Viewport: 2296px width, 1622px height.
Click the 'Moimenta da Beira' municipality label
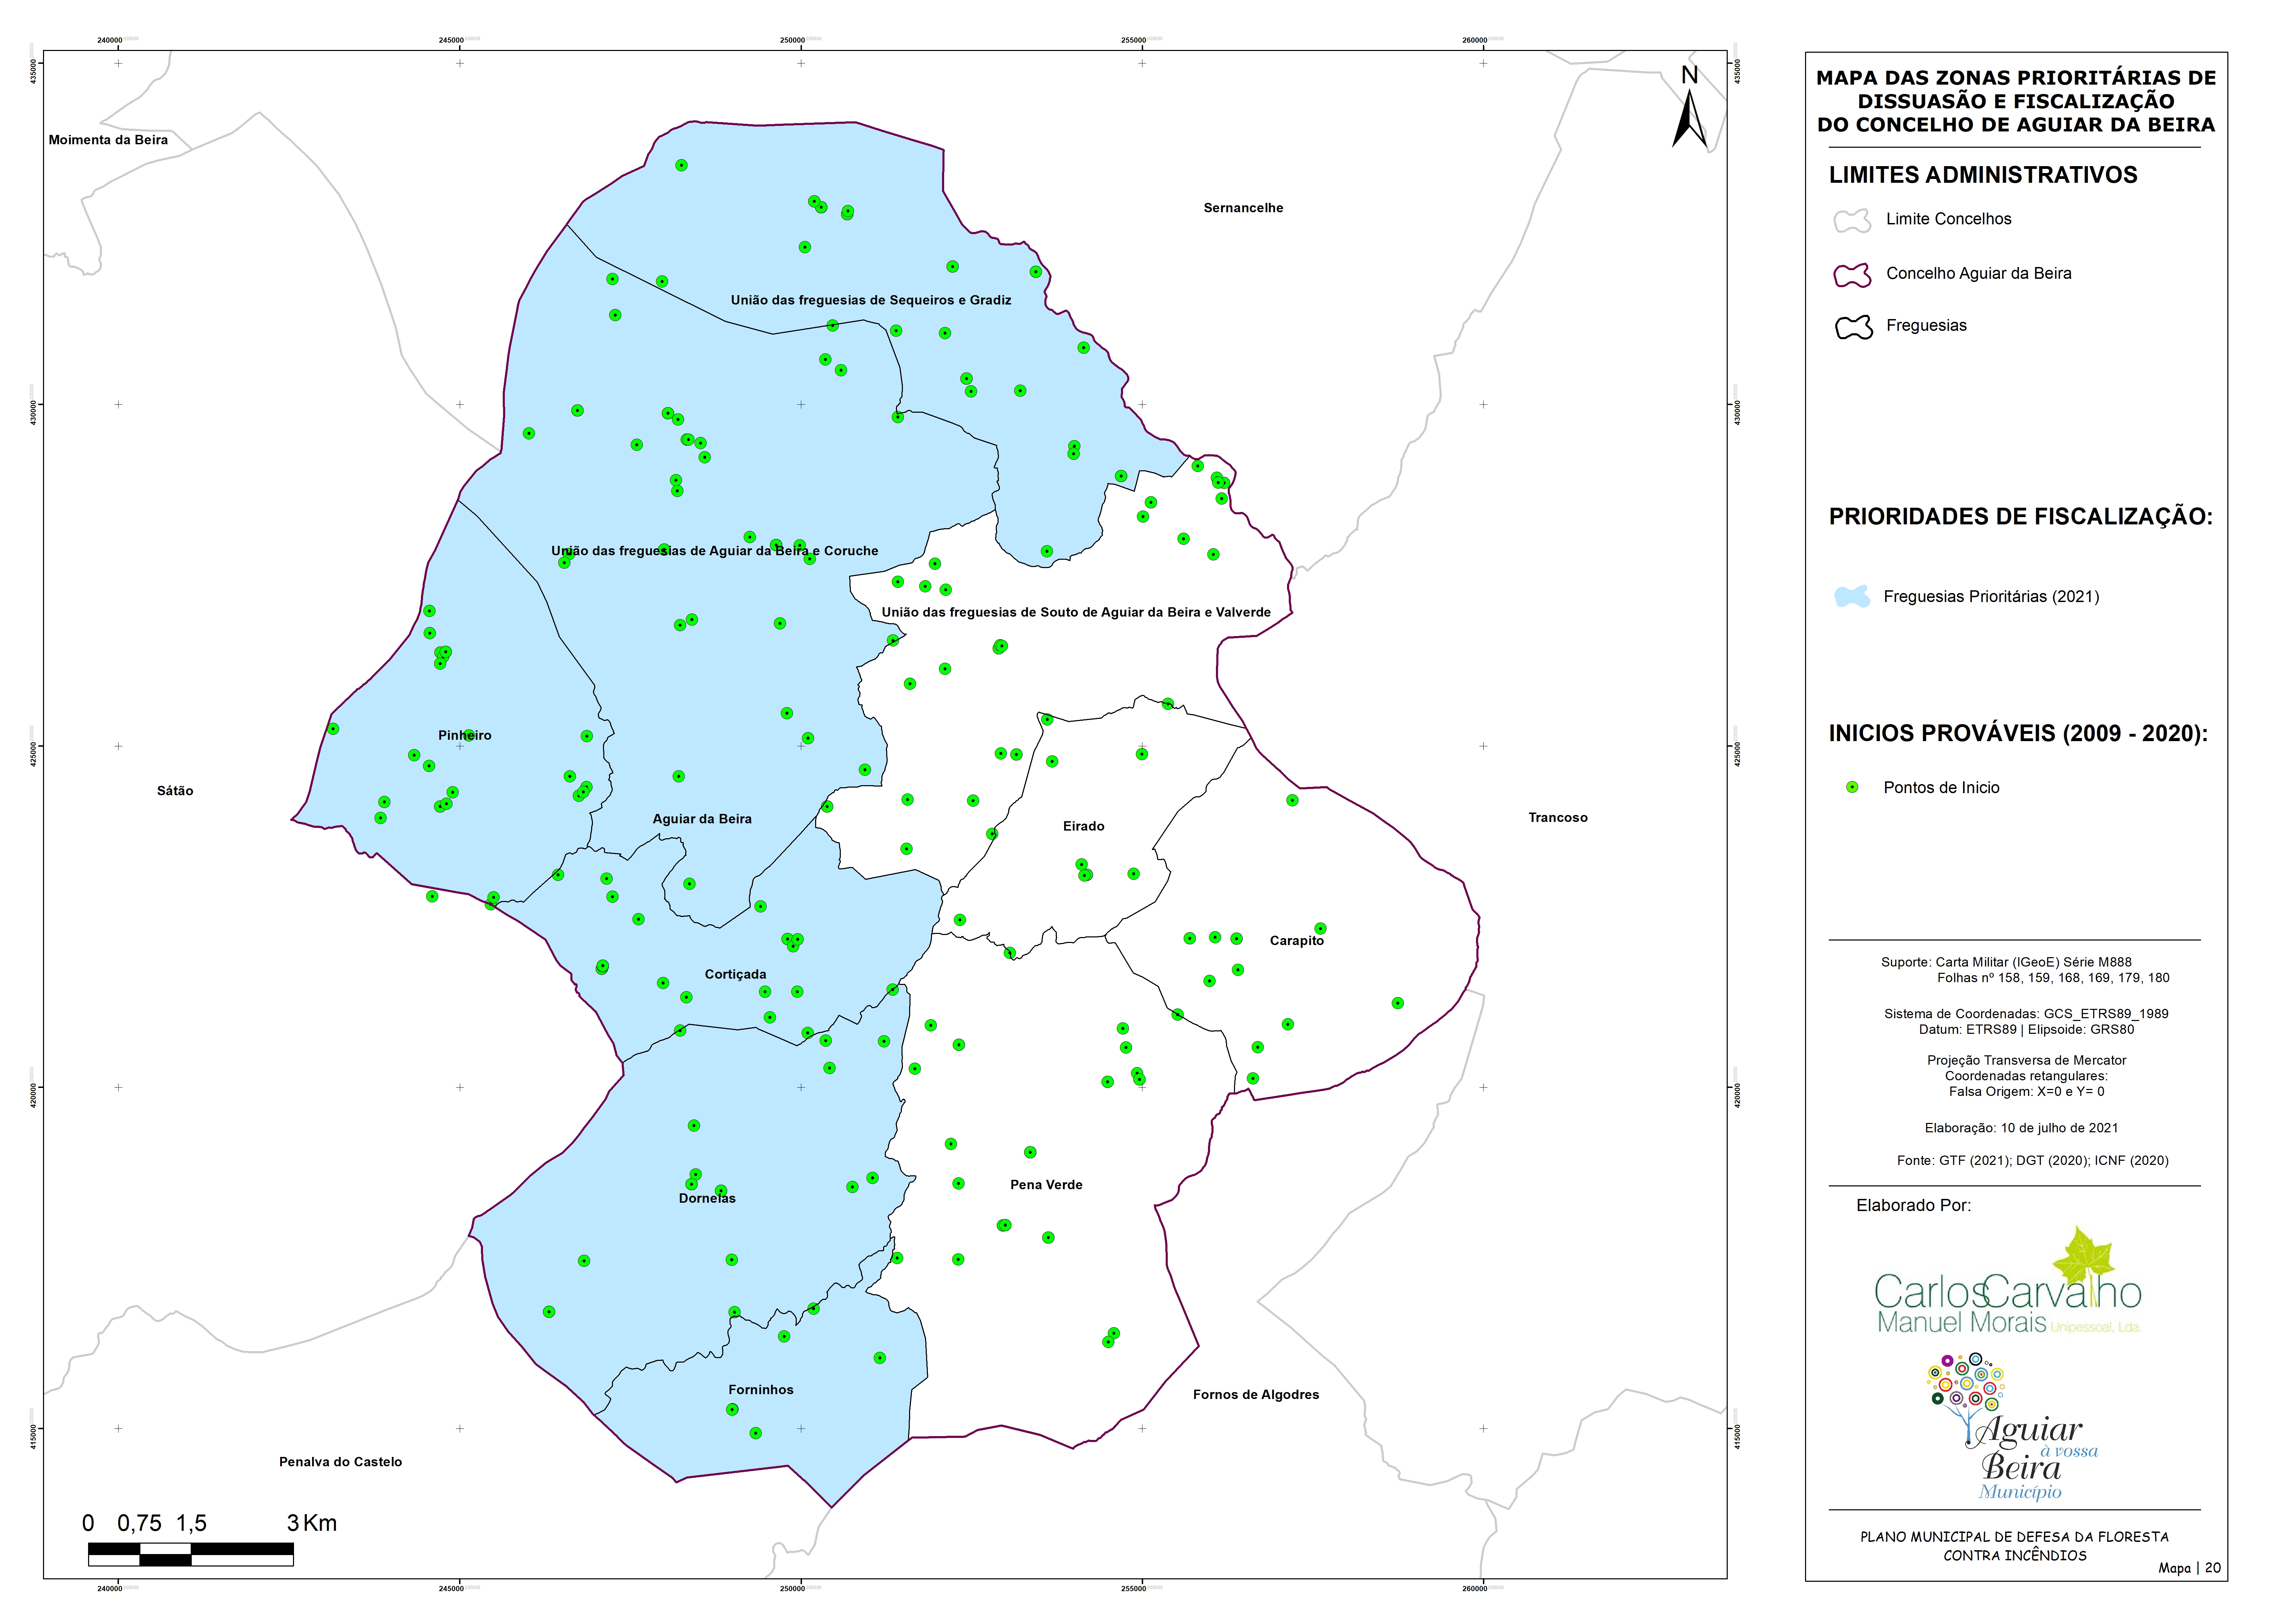tap(108, 140)
